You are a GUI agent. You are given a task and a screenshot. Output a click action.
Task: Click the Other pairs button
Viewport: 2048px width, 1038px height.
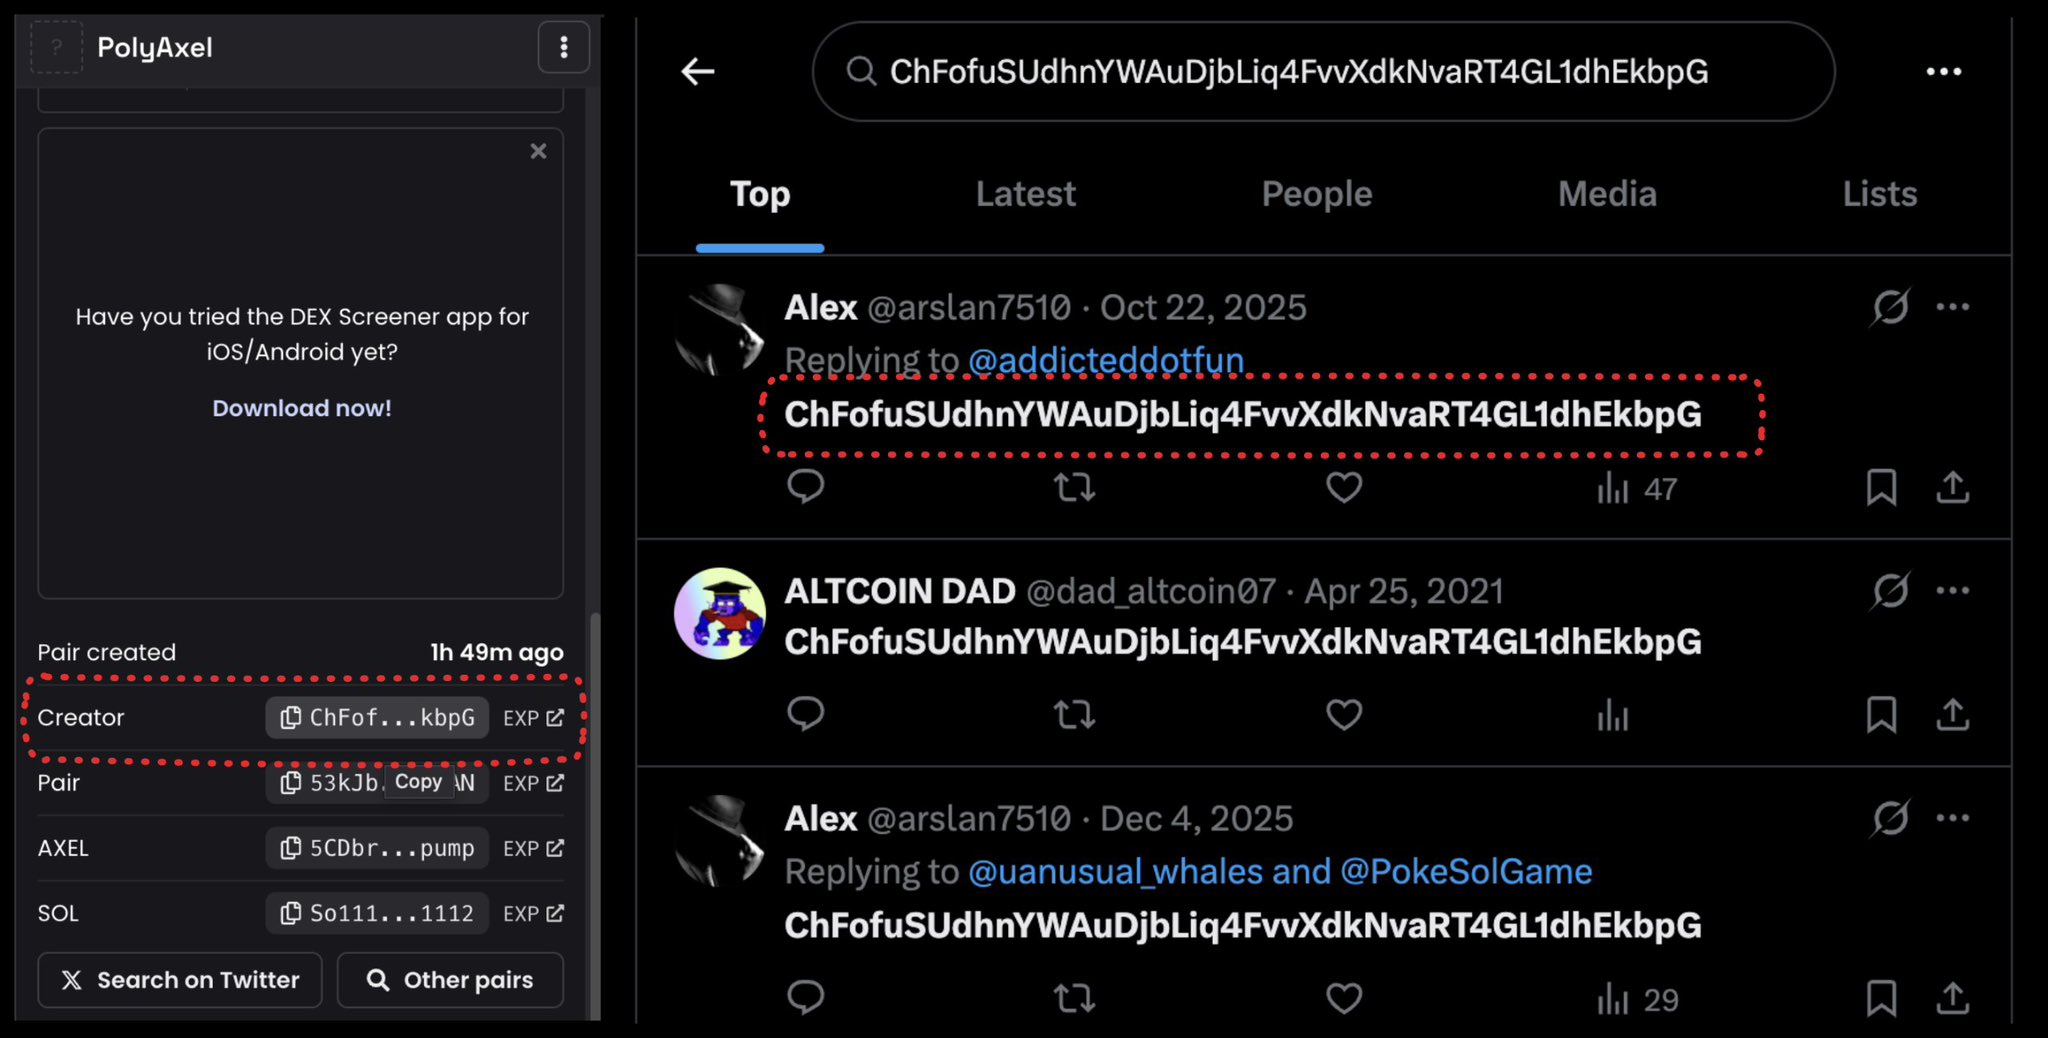[x=450, y=980]
